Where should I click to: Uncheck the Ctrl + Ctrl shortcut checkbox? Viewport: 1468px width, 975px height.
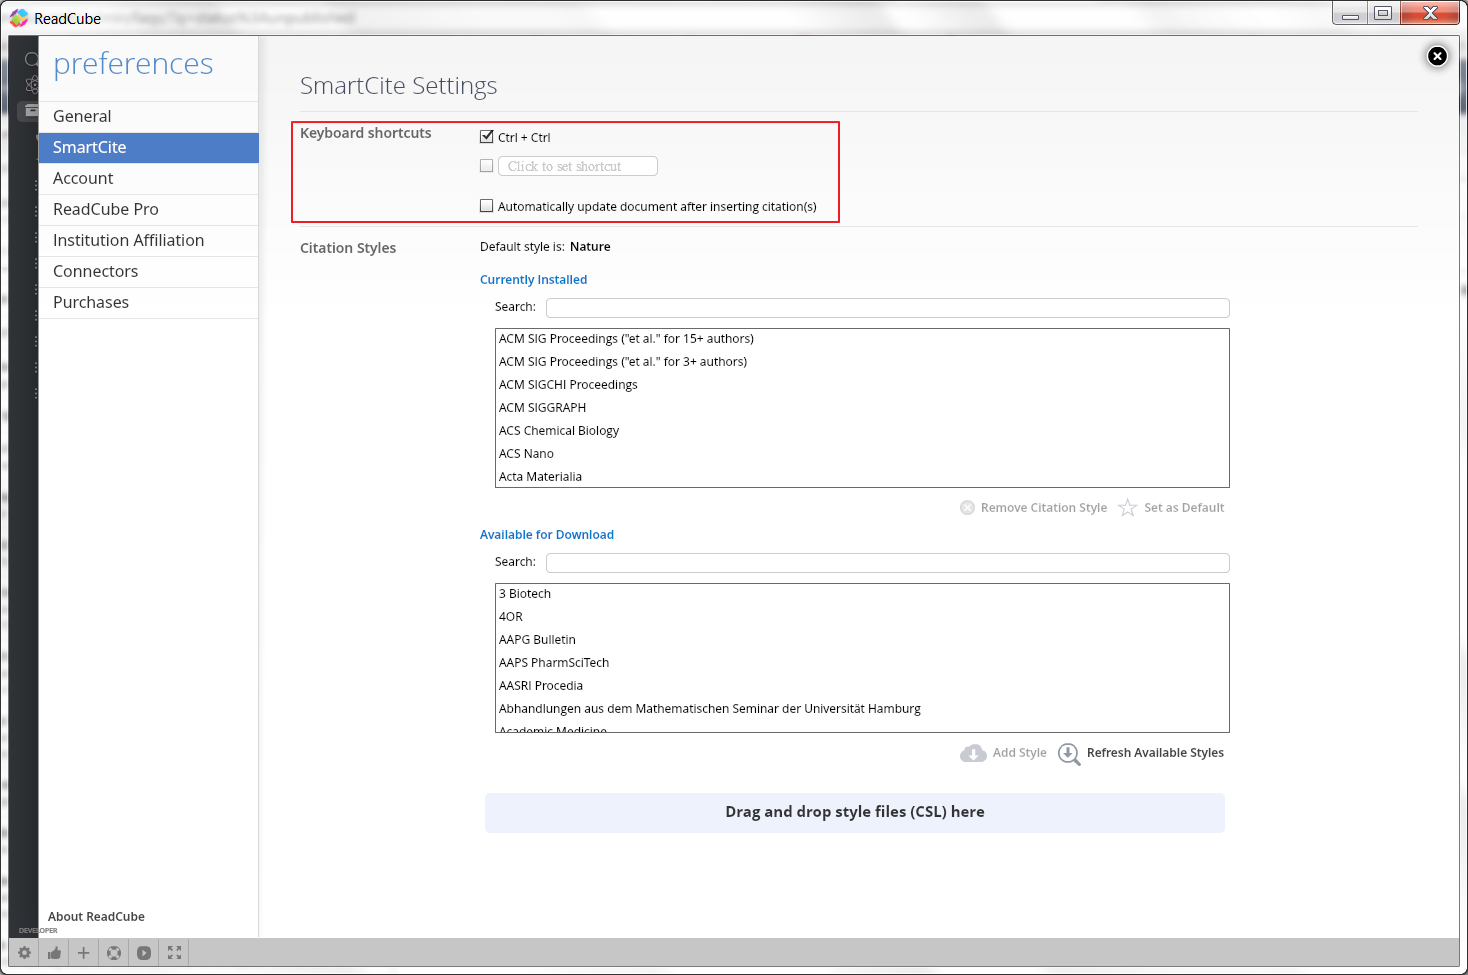(x=487, y=137)
